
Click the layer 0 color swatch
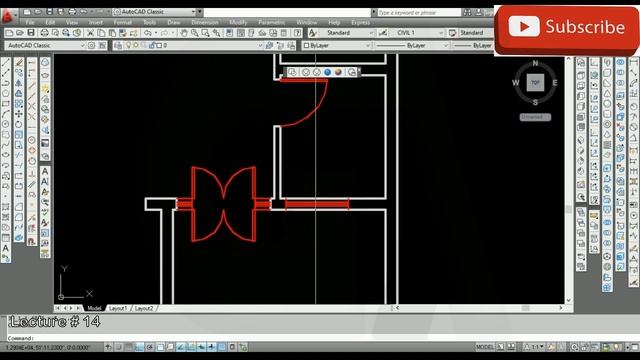pos(159,45)
